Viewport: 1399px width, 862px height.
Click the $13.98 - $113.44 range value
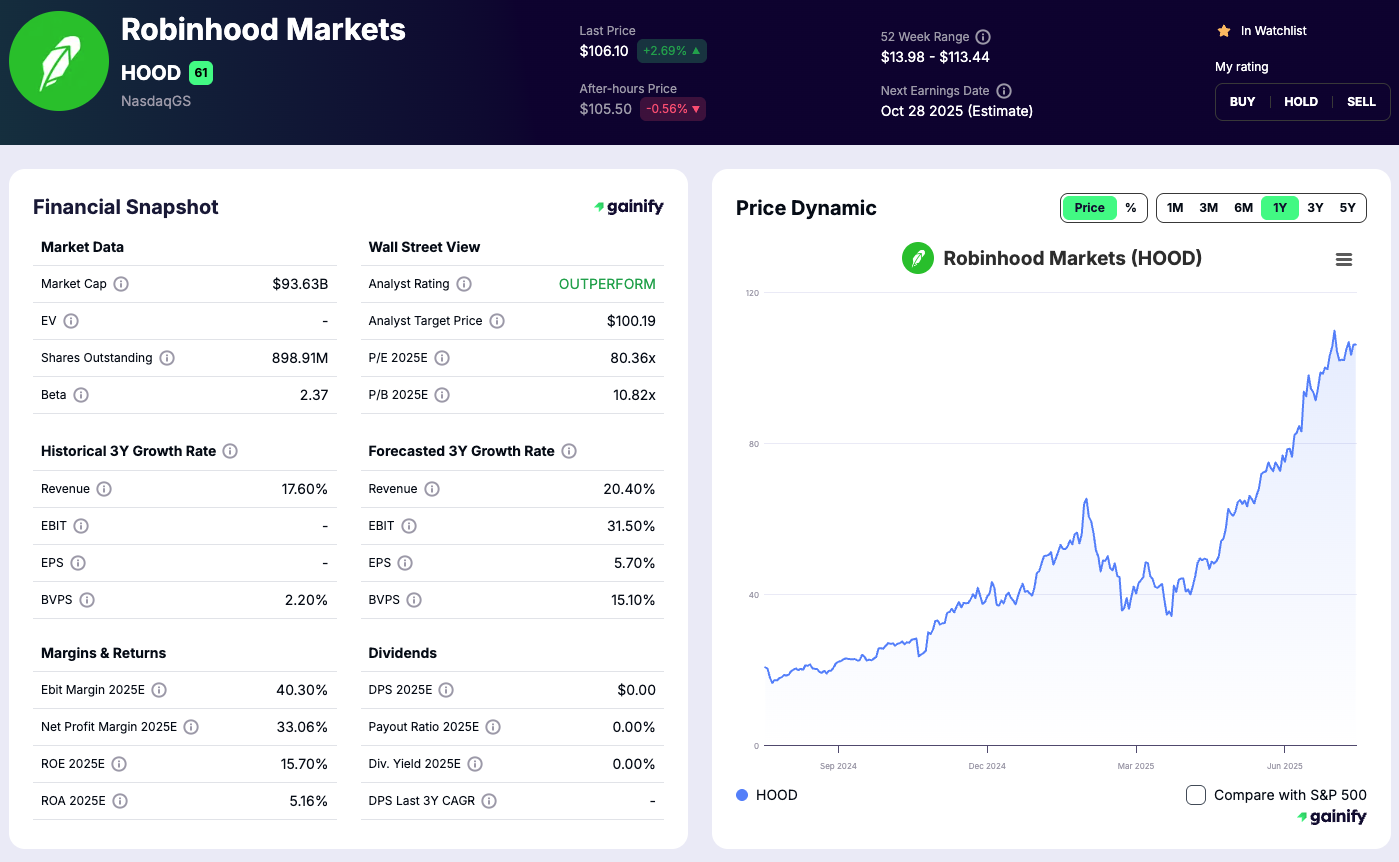pos(935,57)
